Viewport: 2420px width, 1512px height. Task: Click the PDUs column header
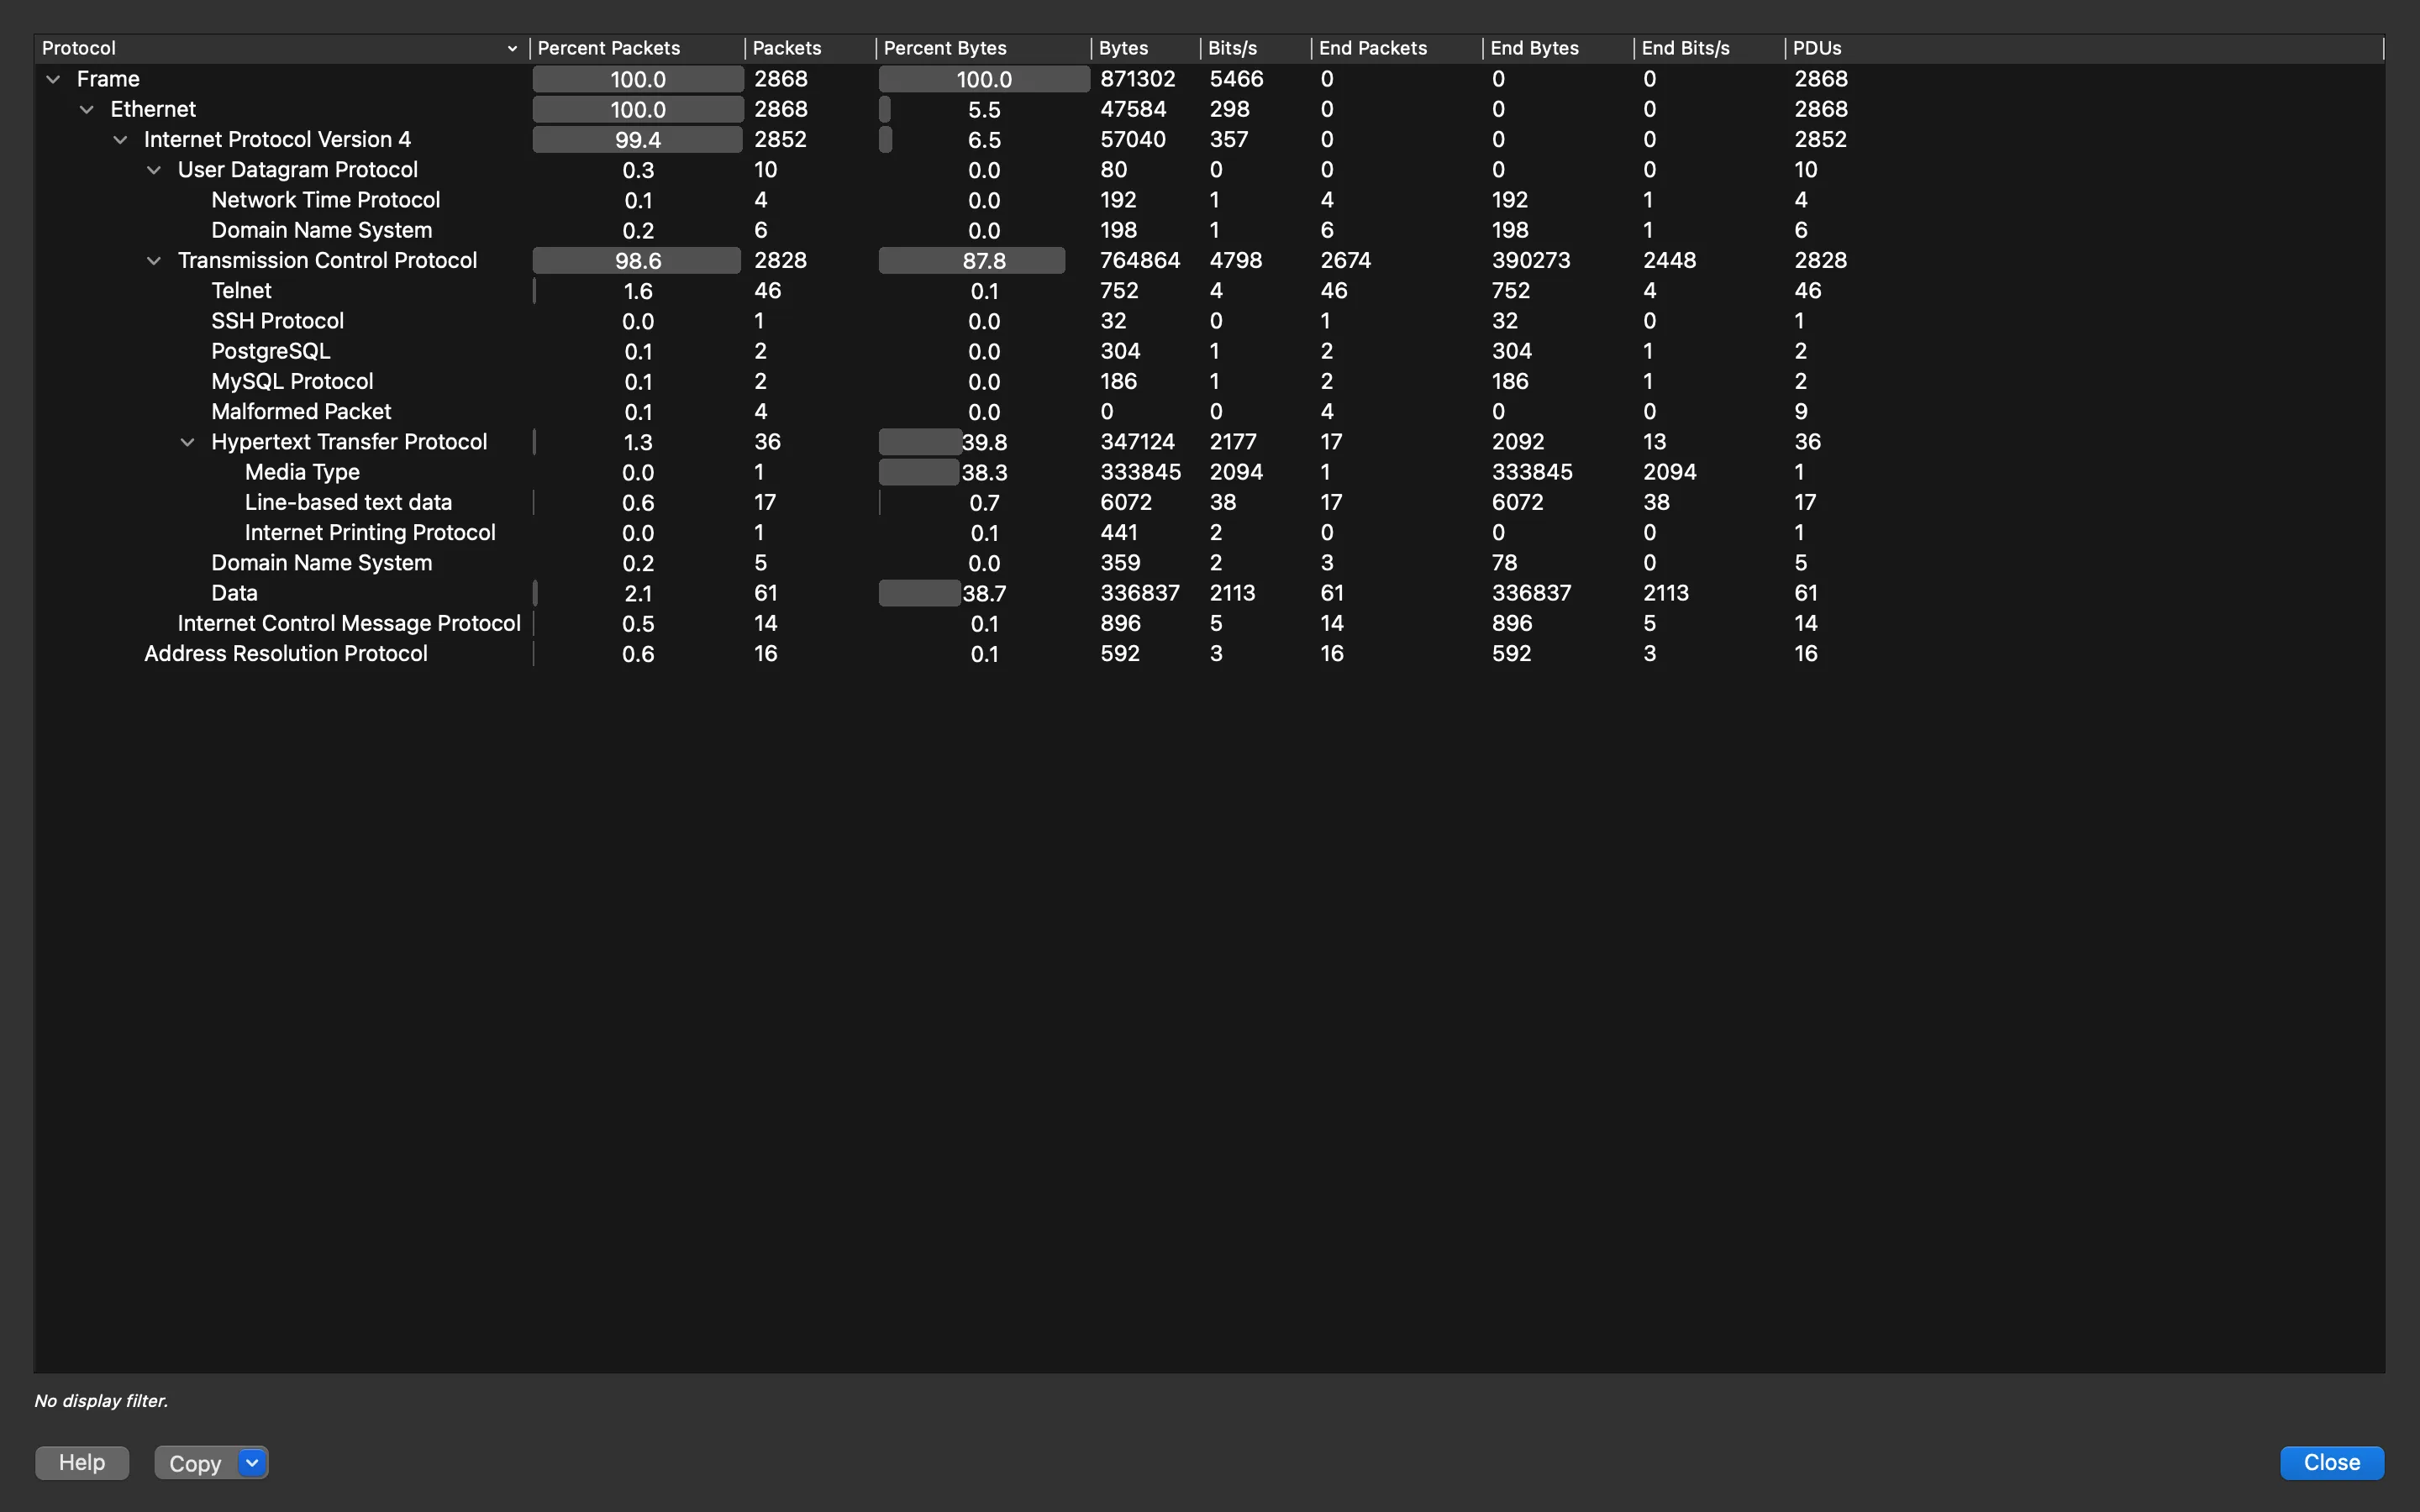coord(1819,47)
